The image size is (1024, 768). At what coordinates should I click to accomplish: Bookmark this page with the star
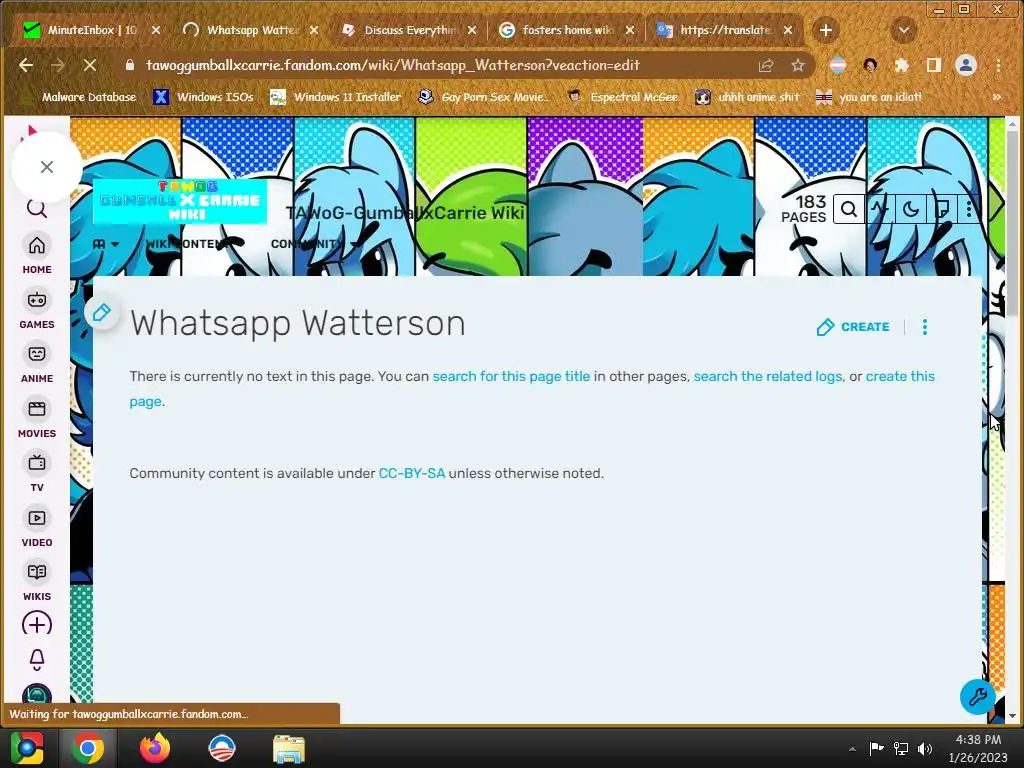[797, 65]
